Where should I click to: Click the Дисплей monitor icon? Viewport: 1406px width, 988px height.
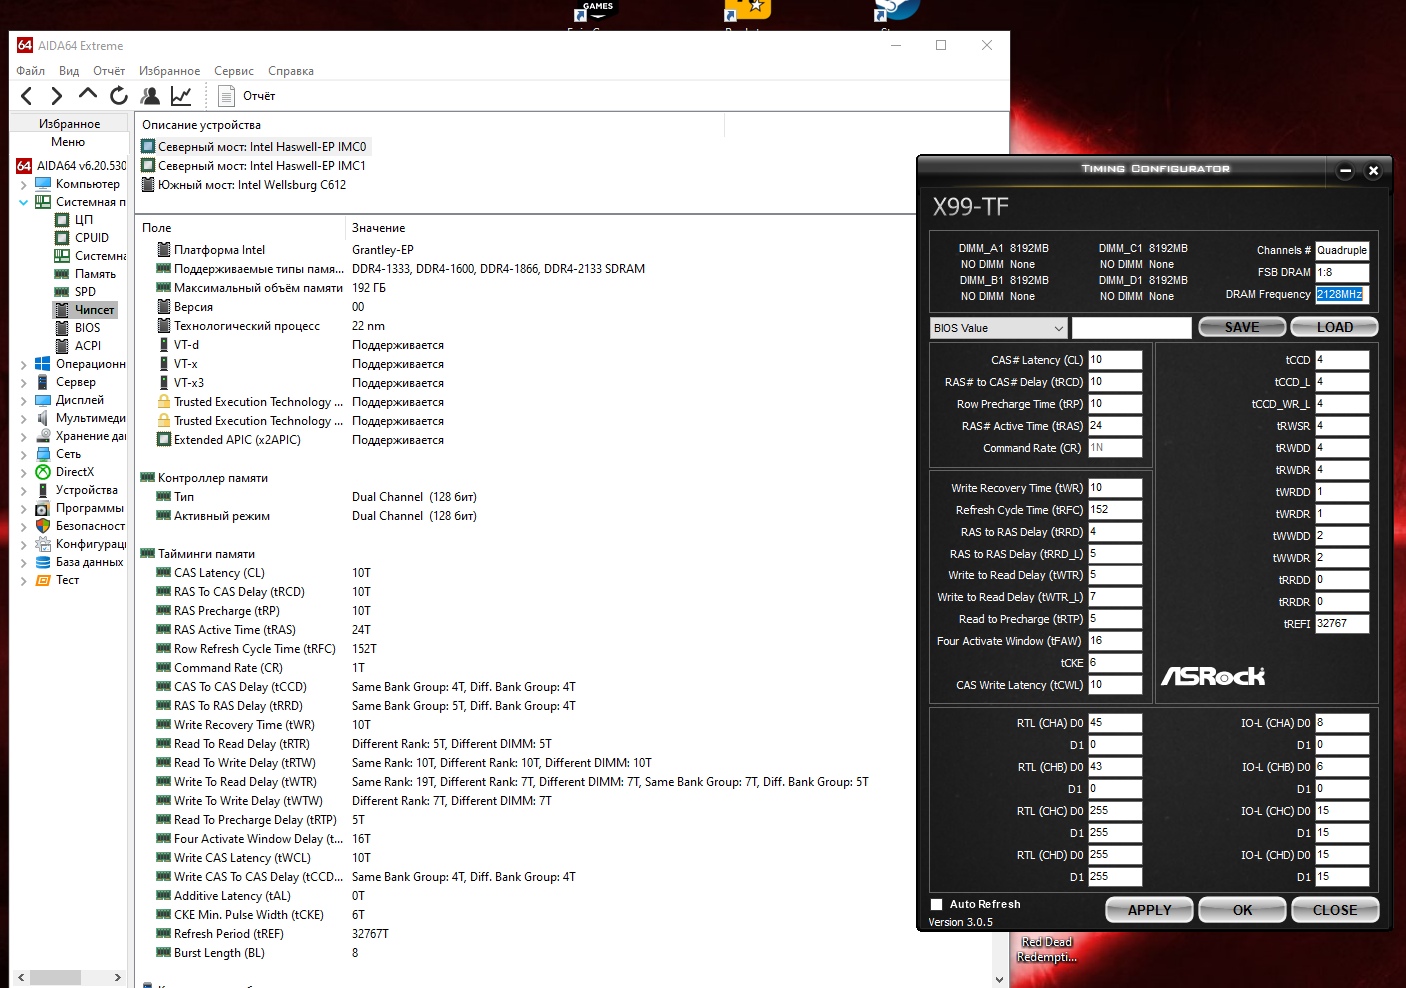pos(43,400)
